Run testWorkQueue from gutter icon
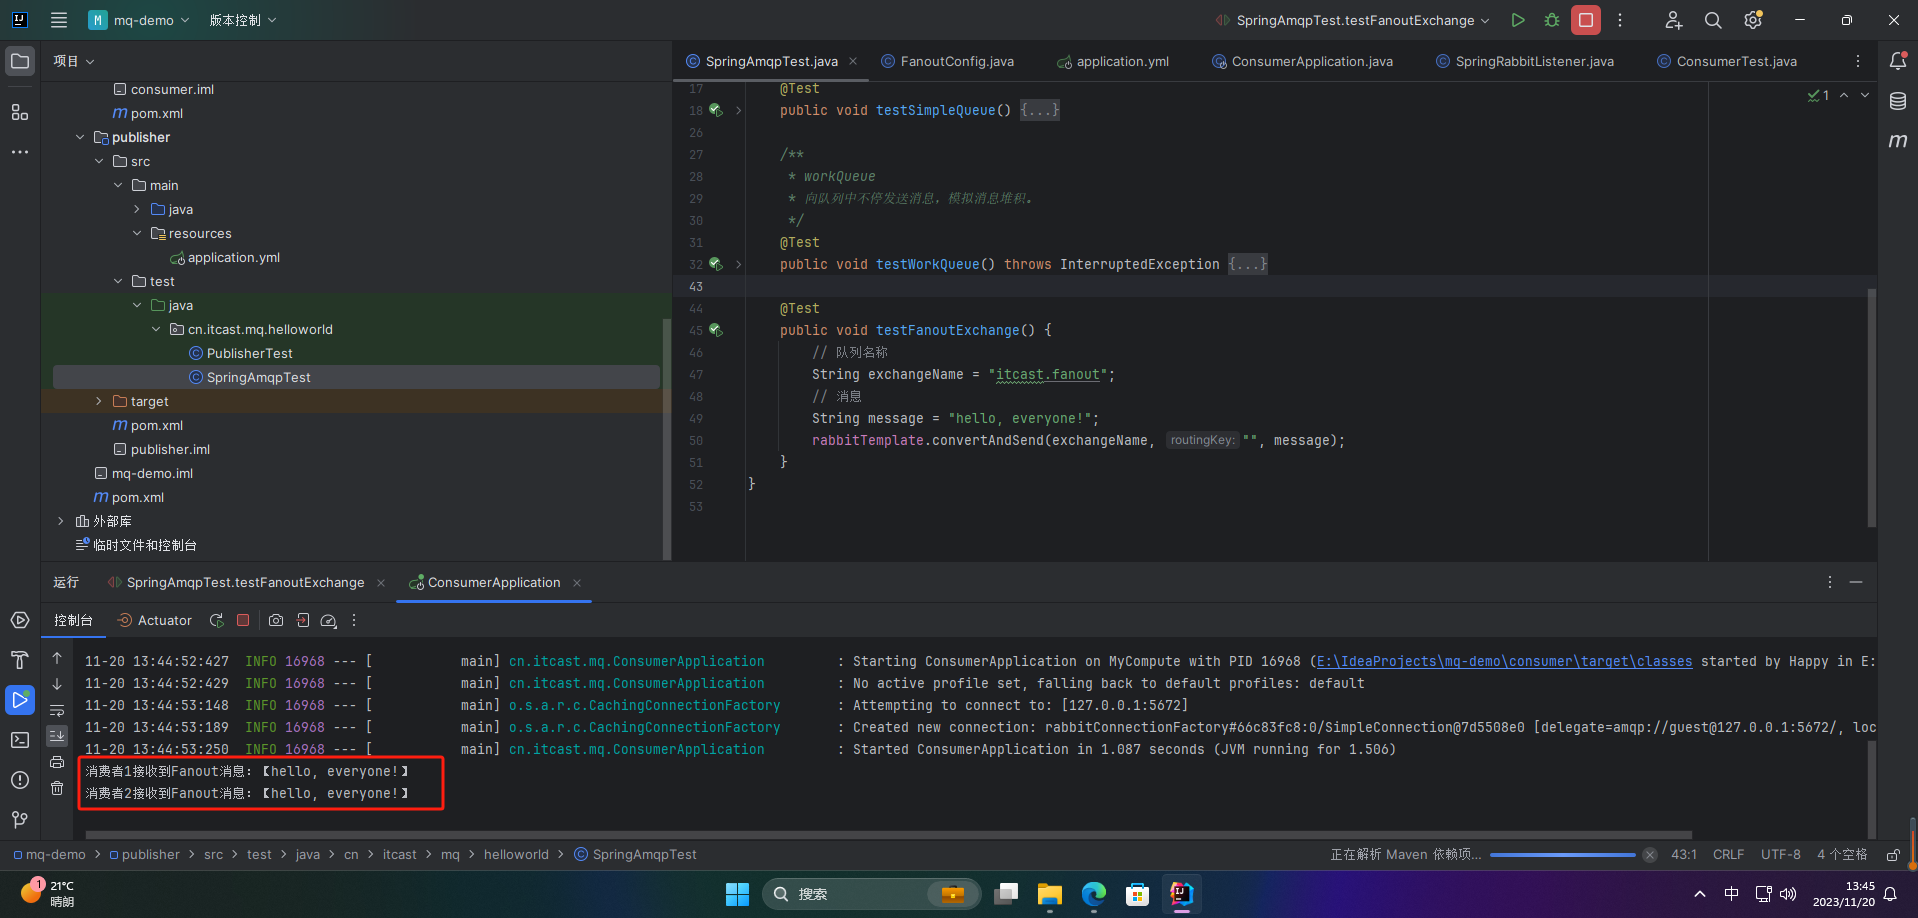The image size is (1918, 918). [716, 264]
